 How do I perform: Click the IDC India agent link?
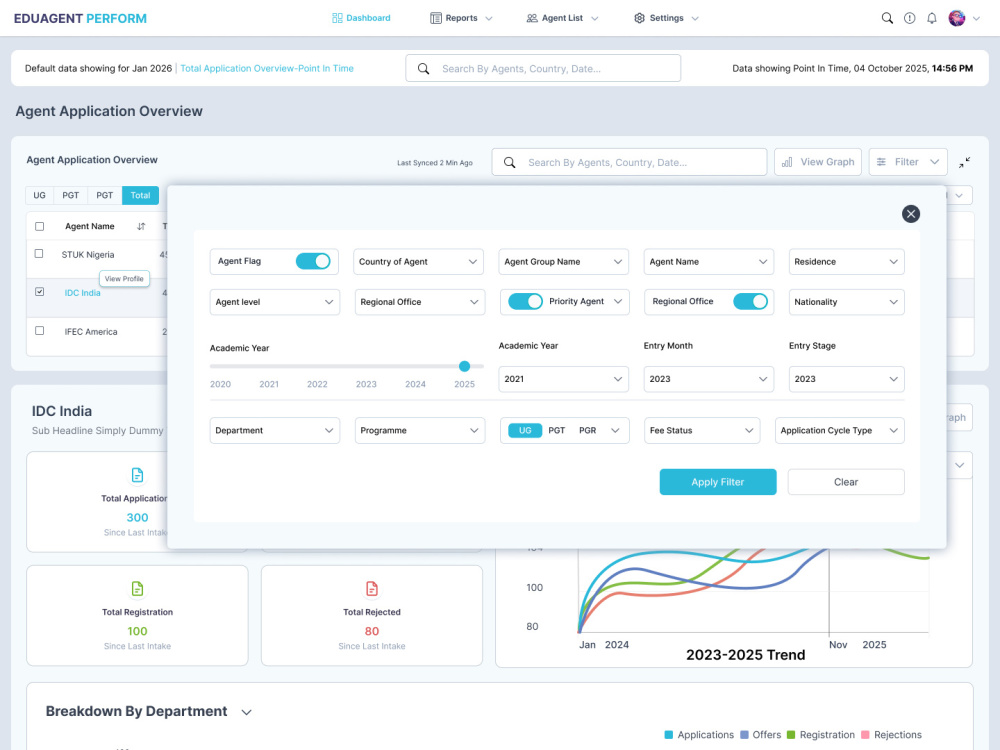[82, 293]
